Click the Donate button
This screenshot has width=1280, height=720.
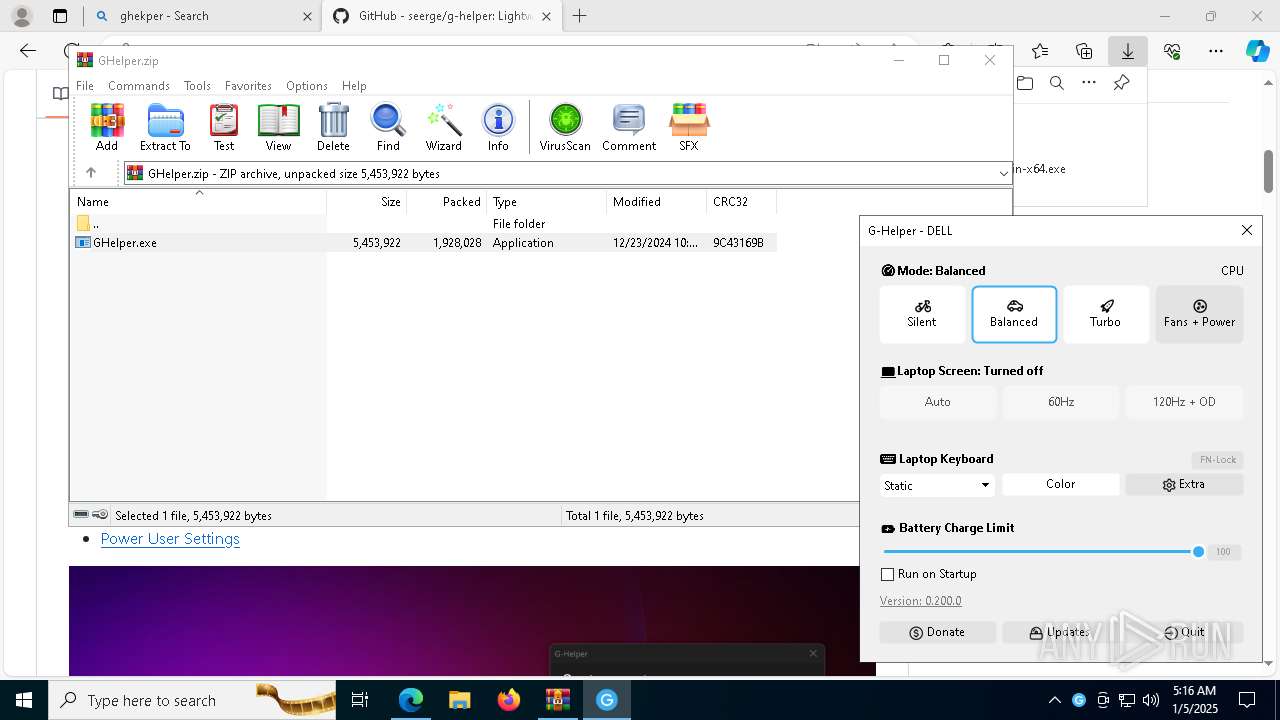pos(938,632)
